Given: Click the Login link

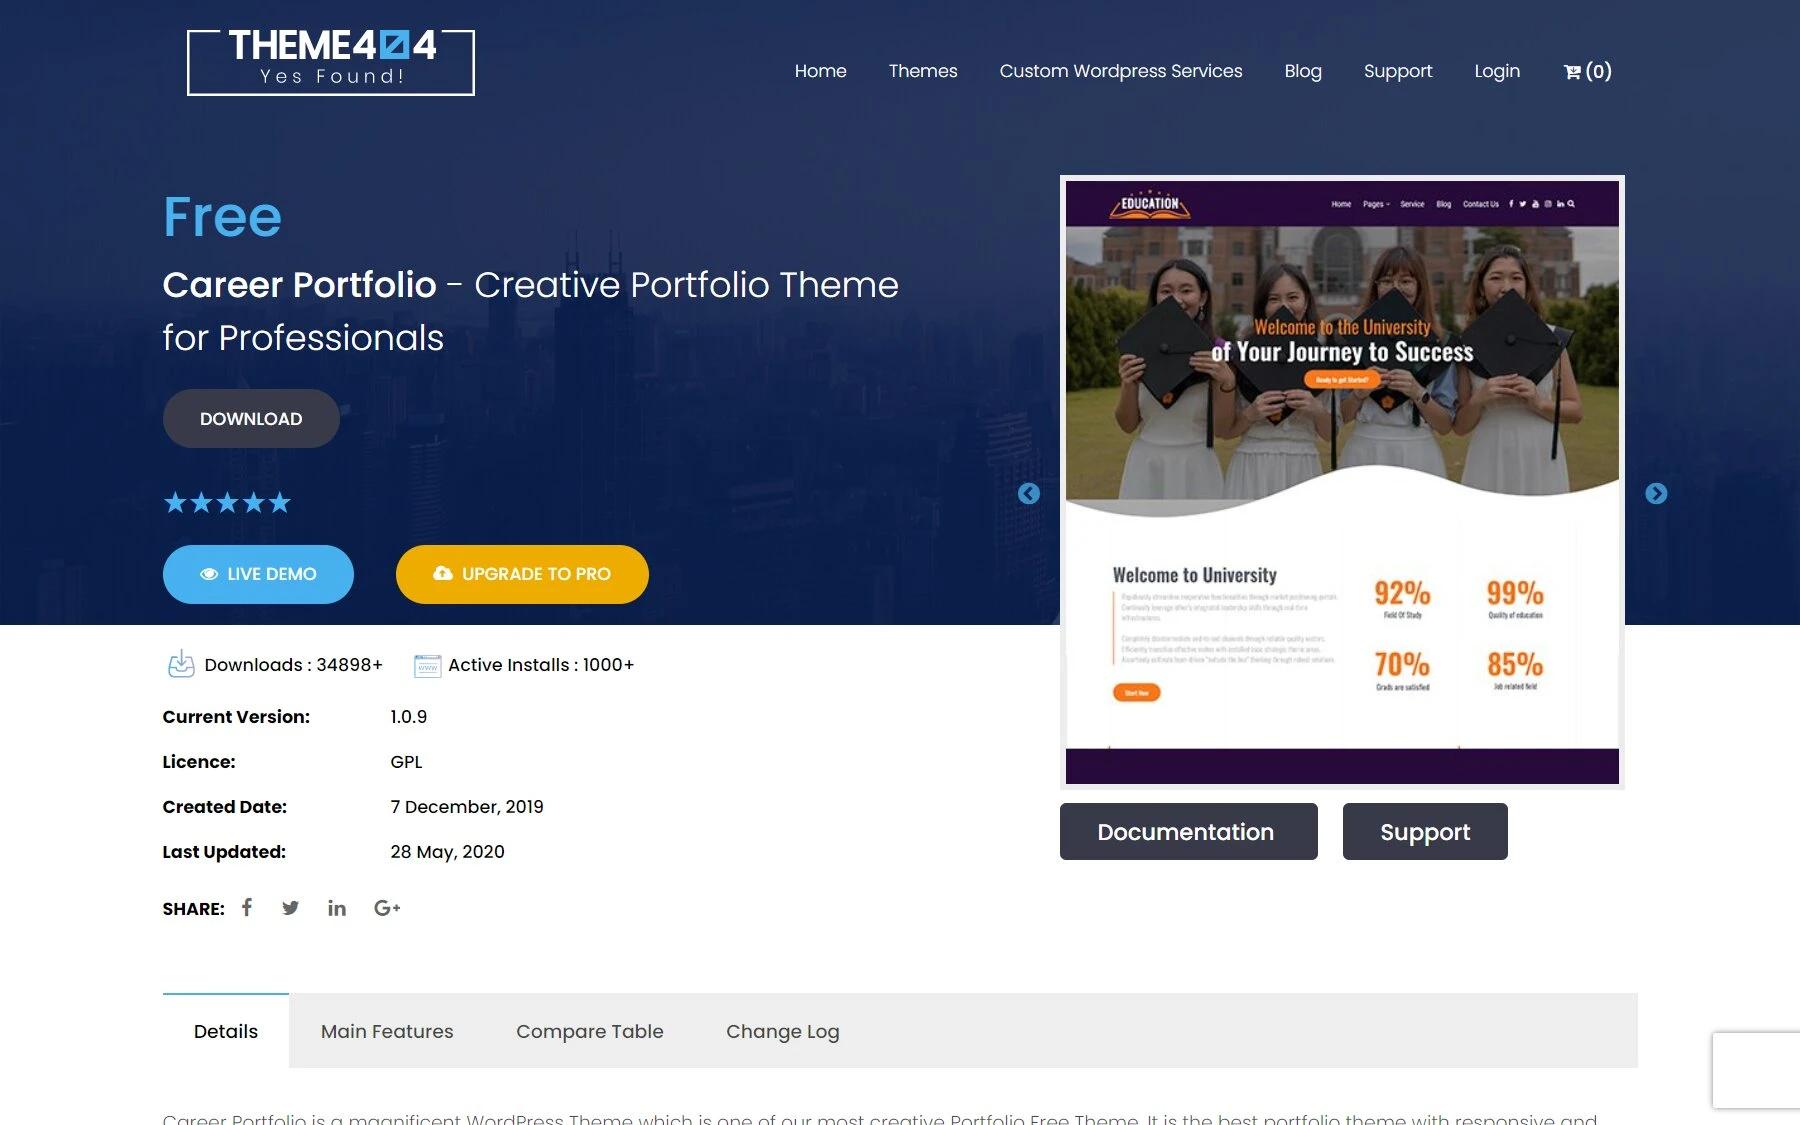Looking at the screenshot, I should pyautogui.click(x=1496, y=71).
